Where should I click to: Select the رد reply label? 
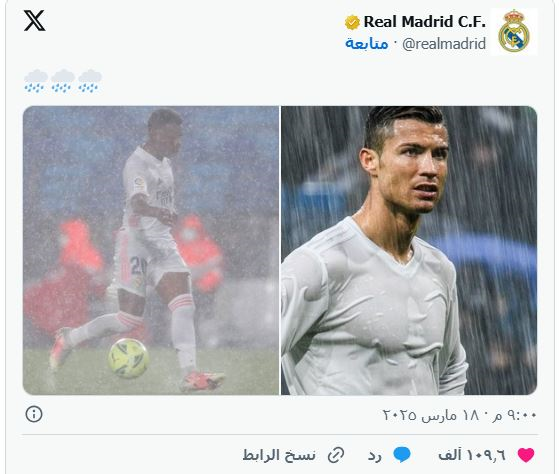tap(374, 455)
